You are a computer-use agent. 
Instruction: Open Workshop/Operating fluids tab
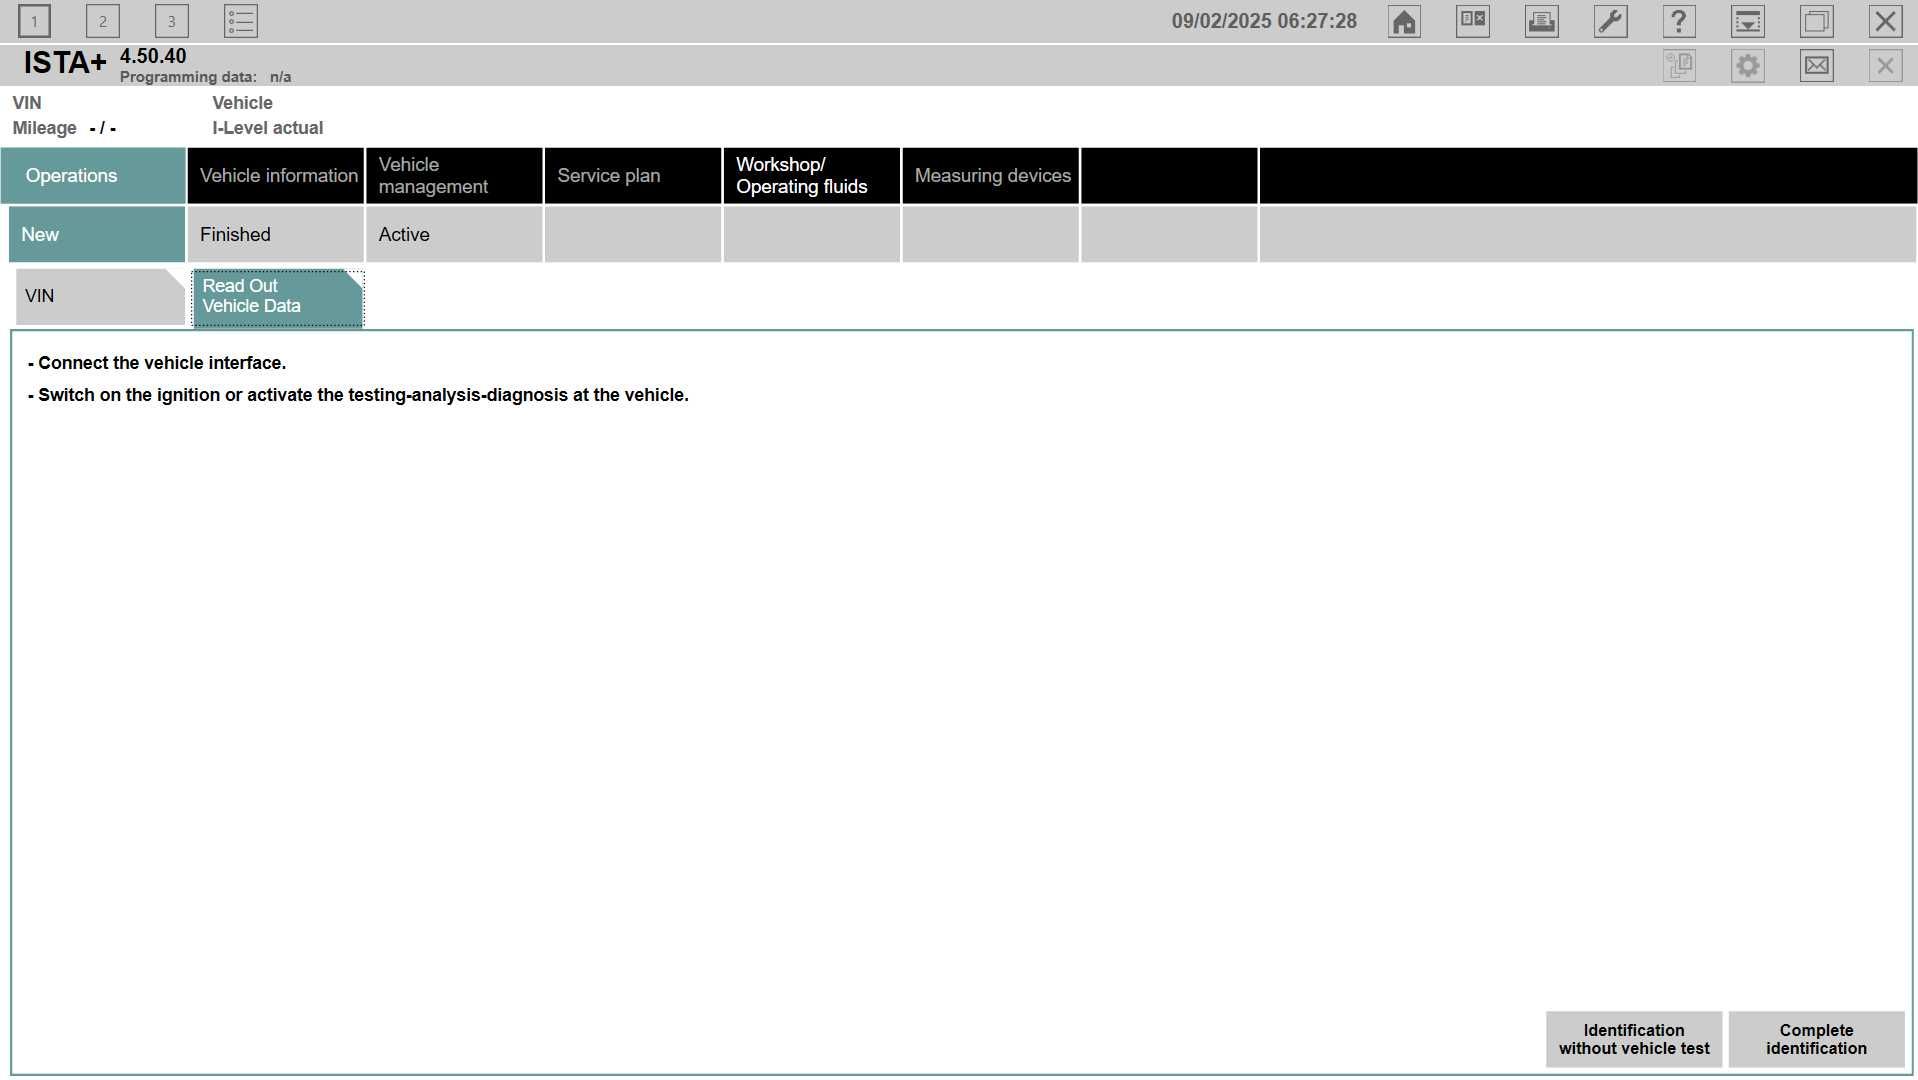(x=812, y=176)
